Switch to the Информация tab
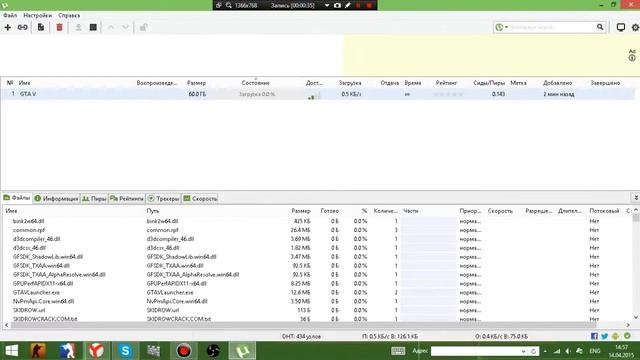Image resolution: width=640 pixels, height=360 pixels. click(56, 198)
